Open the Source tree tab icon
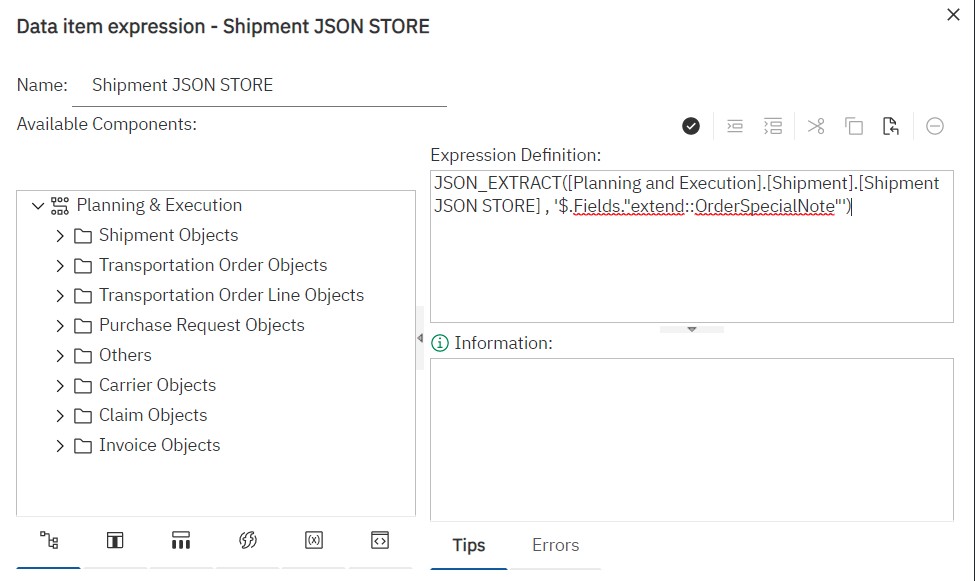Screen dimensions: 975x581 (x=49, y=541)
